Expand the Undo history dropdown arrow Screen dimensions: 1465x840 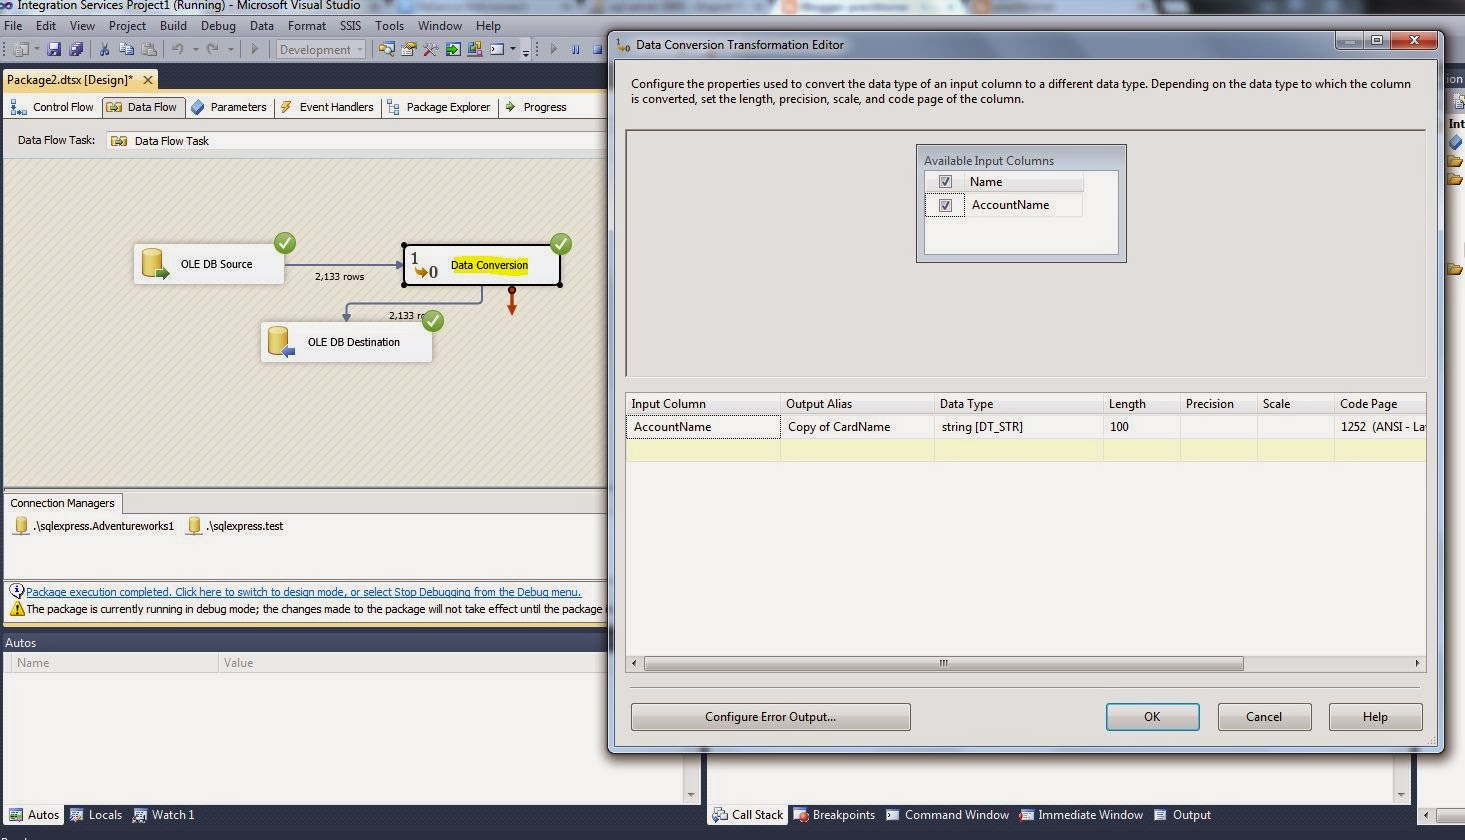pyautogui.click(x=195, y=49)
